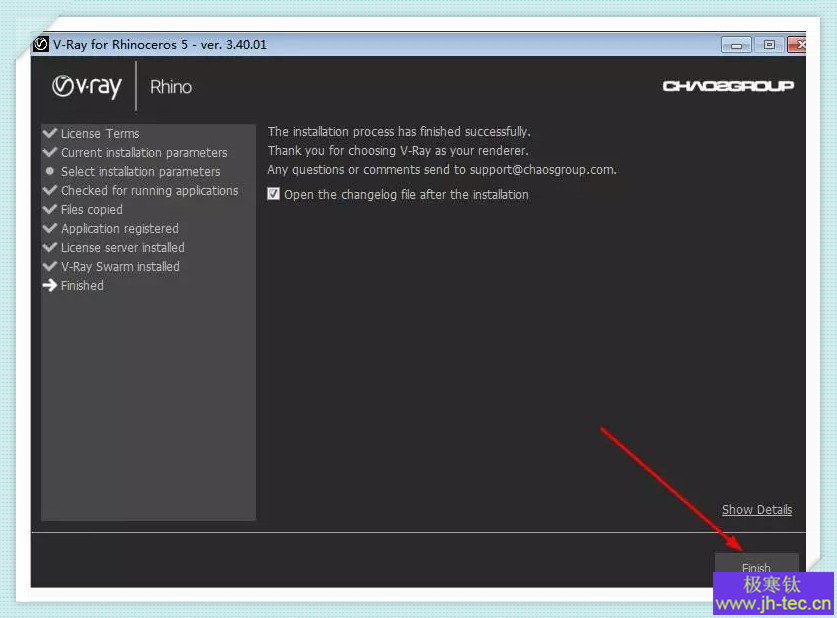Select the License Terms step
Image resolution: width=837 pixels, height=618 pixels.
(100, 133)
